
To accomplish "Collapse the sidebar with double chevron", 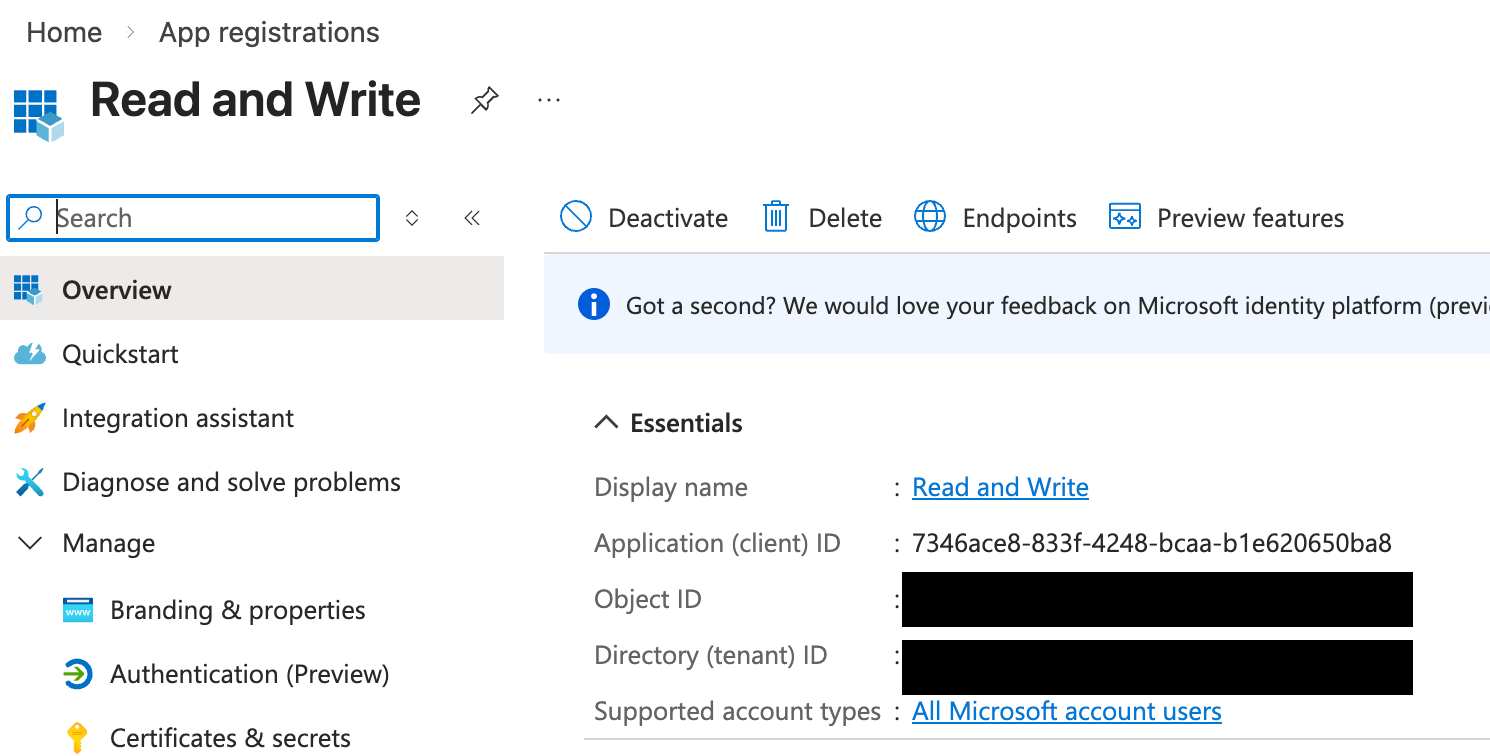I will [x=472, y=217].
